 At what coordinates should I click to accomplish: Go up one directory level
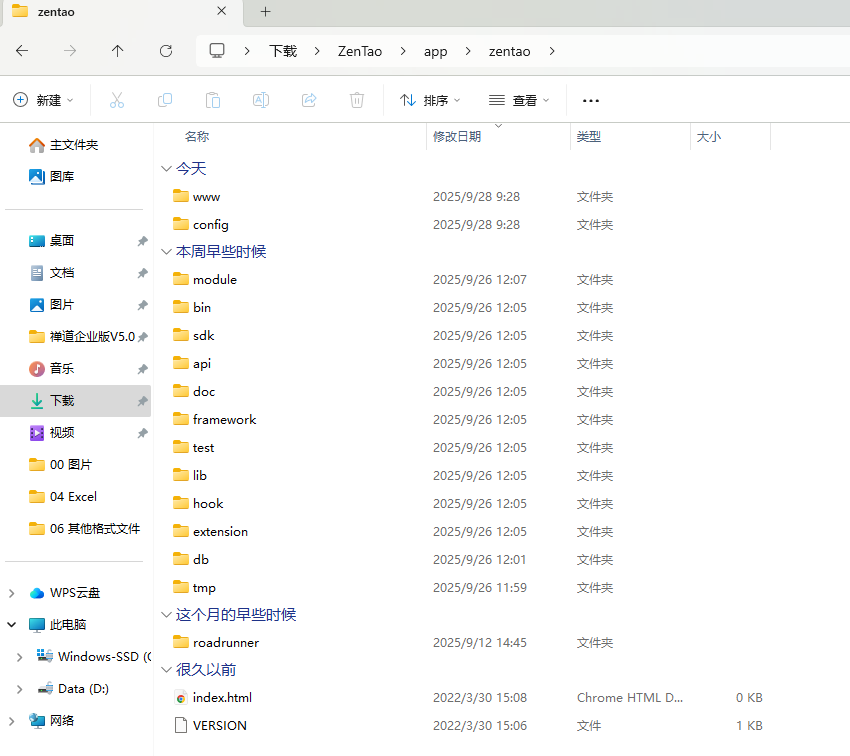point(118,51)
